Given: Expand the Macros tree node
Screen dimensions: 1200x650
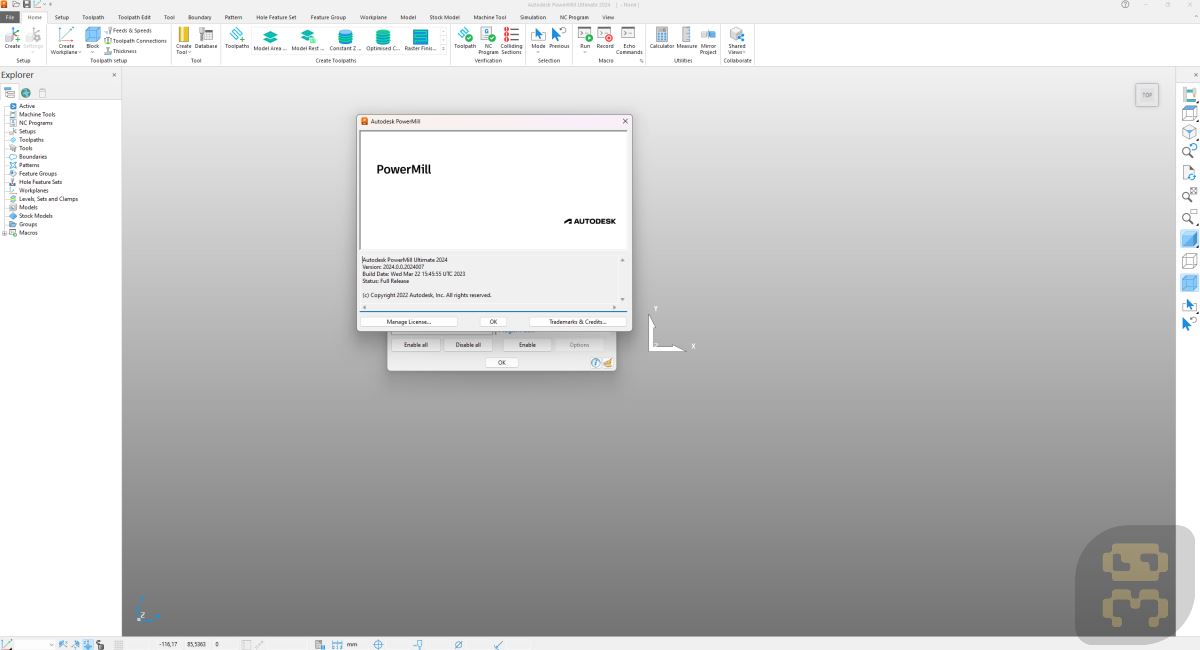Looking at the screenshot, I should [4, 233].
